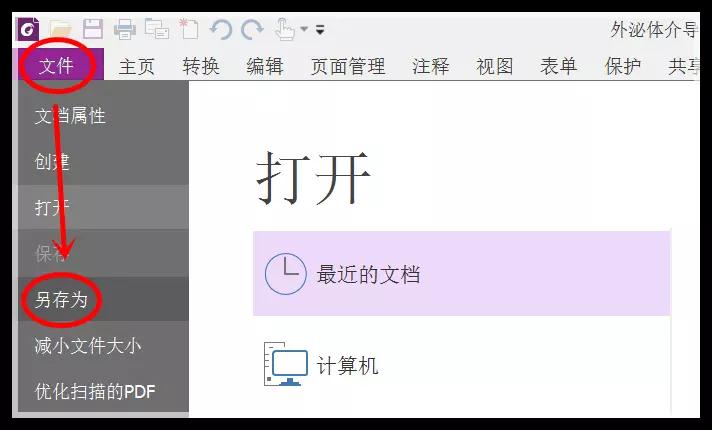Image resolution: width=712 pixels, height=430 pixels.
Task: Click 优化扫描的PDF menu entry
Action: coord(95,391)
